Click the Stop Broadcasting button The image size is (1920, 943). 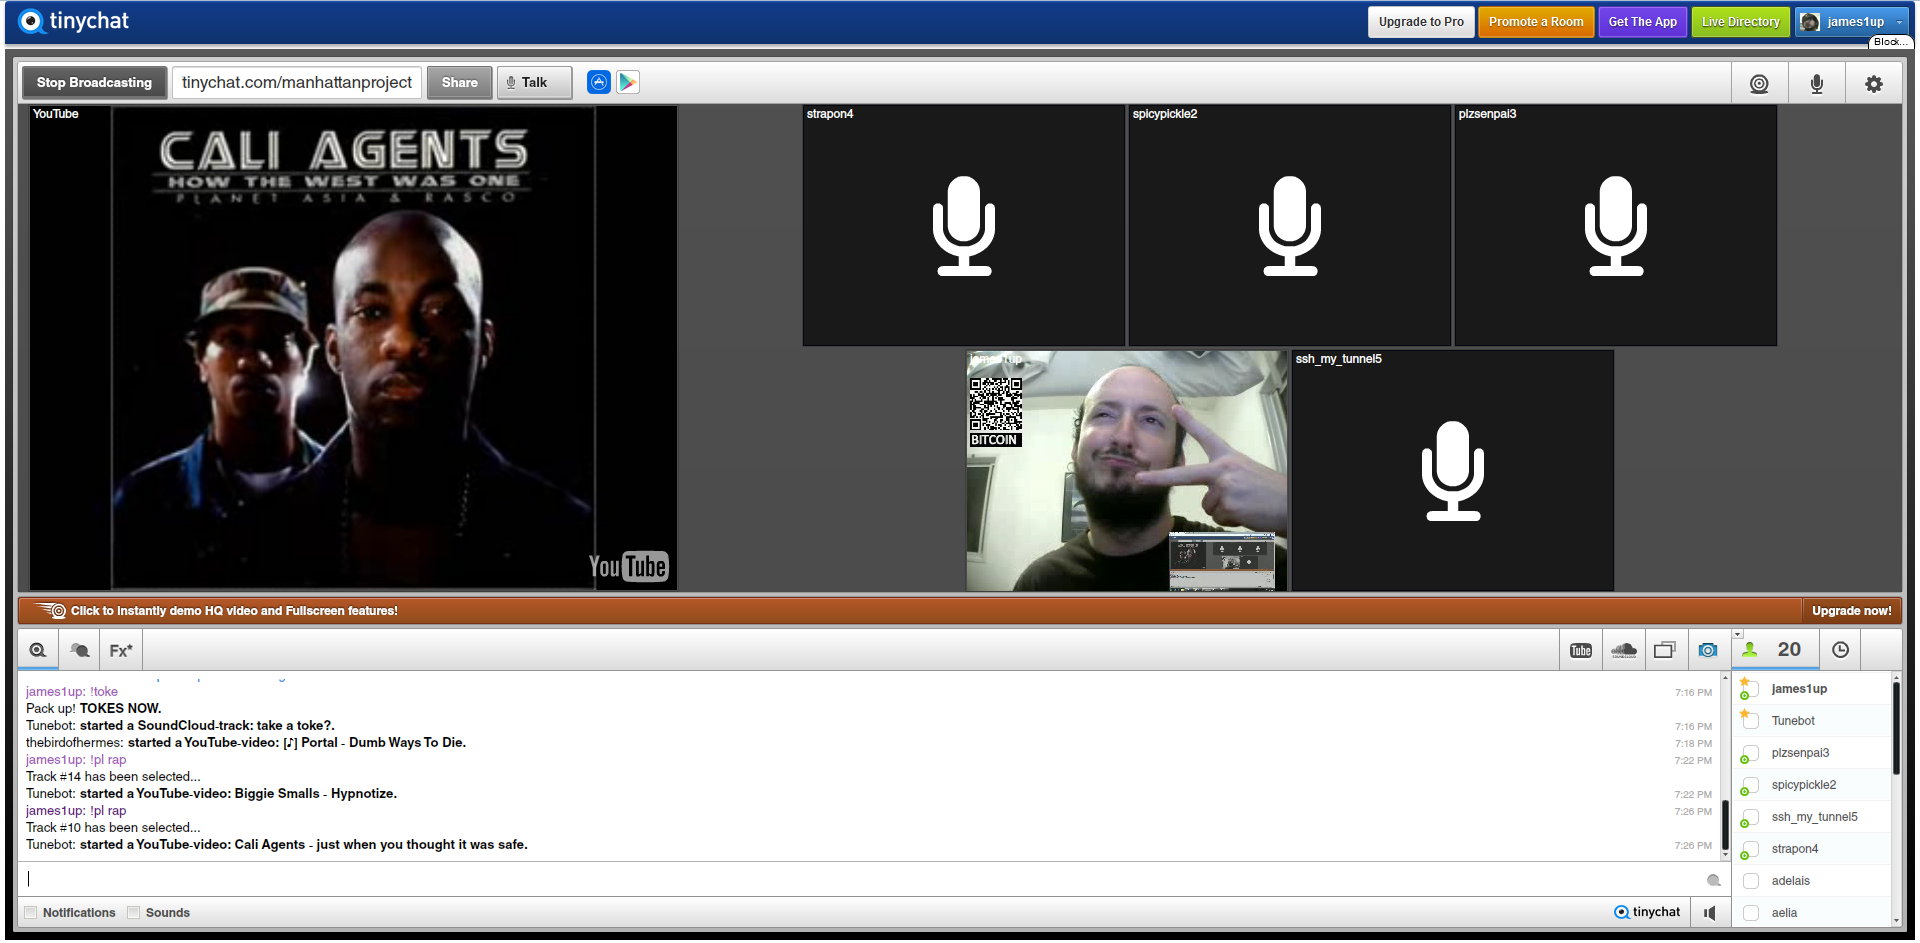point(94,82)
